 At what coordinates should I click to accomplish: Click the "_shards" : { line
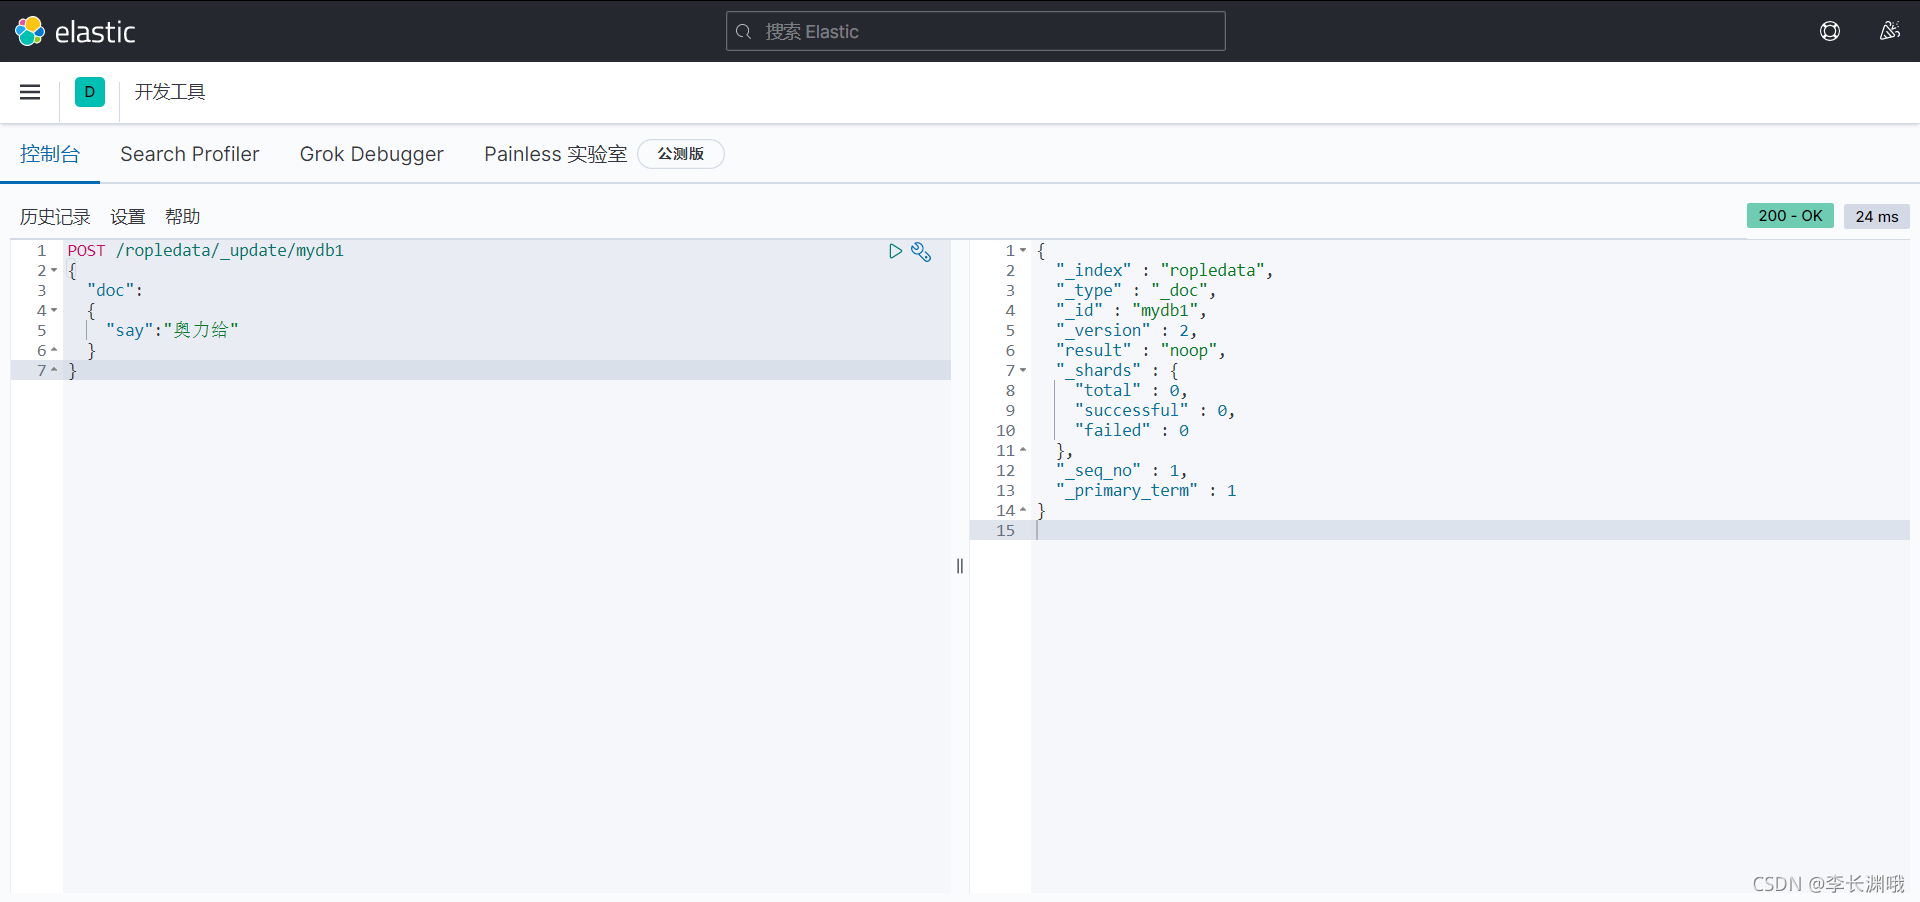click(1117, 370)
